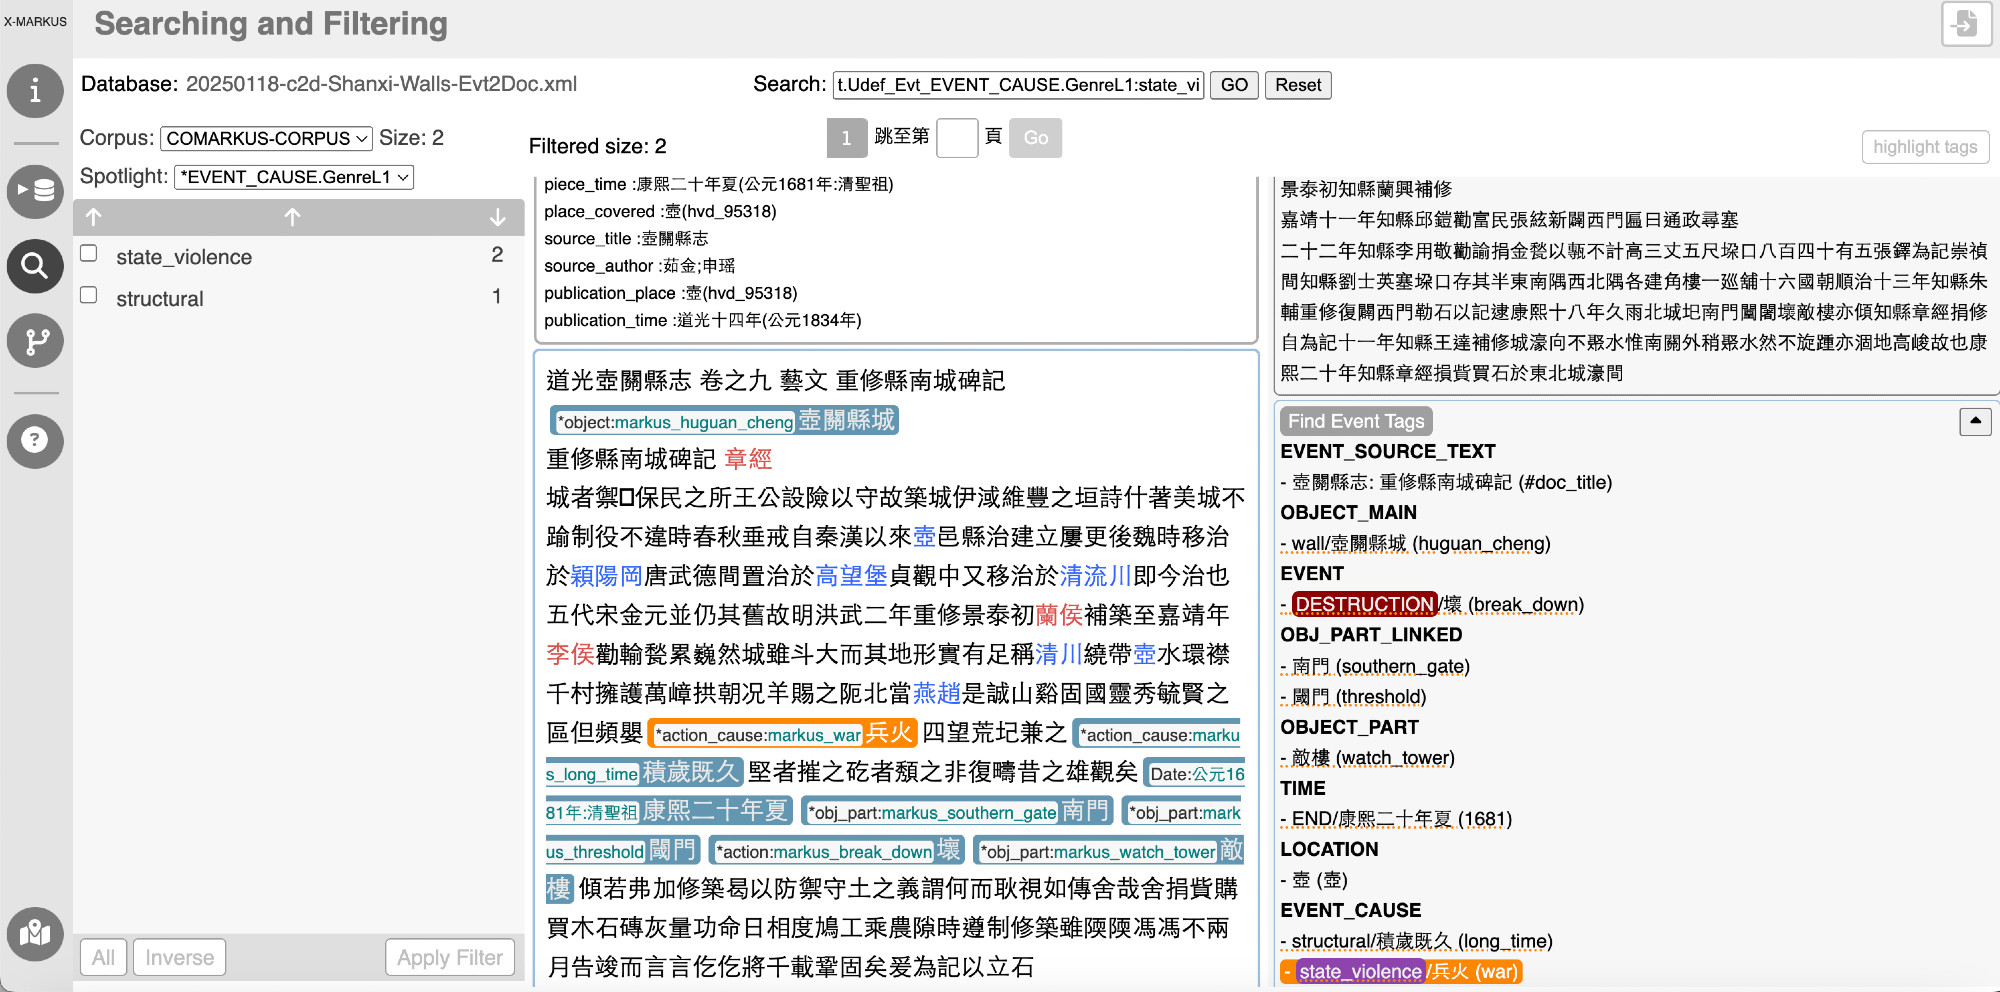Focus the page number jump field
2000x992 pixels.
click(957, 138)
